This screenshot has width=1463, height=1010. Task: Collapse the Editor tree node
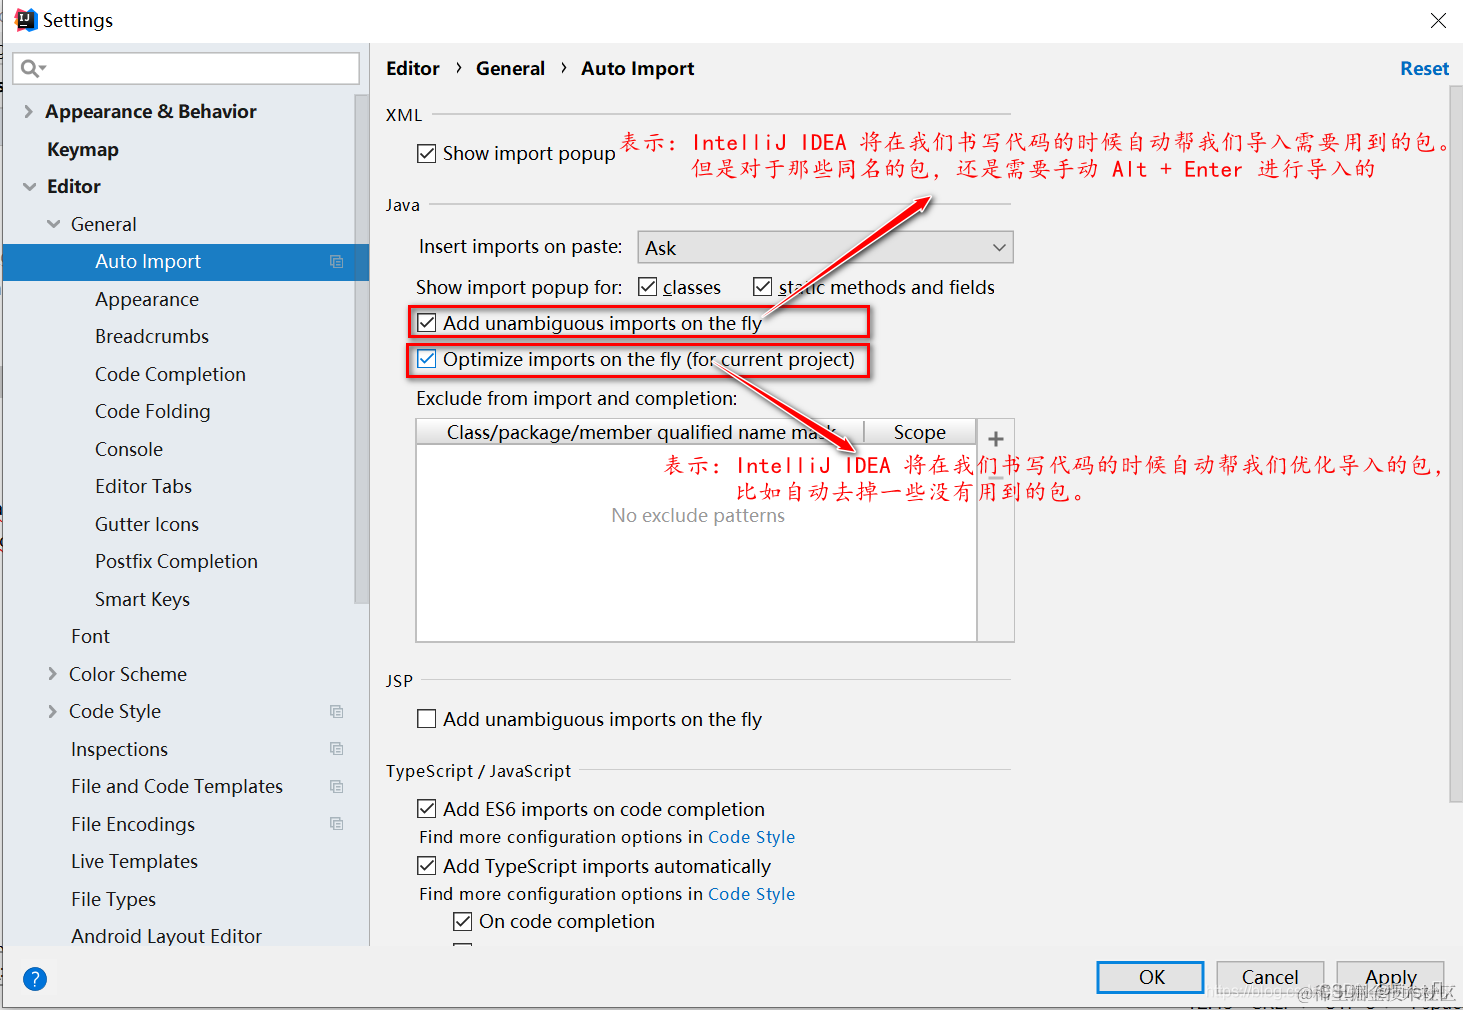[29, 187]
